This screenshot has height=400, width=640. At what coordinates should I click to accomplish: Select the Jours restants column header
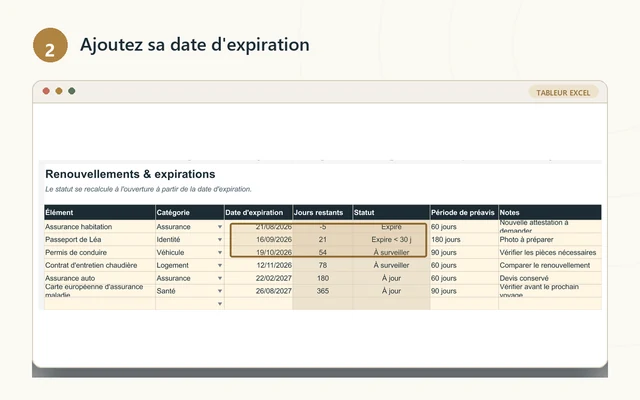click(322, 212)
